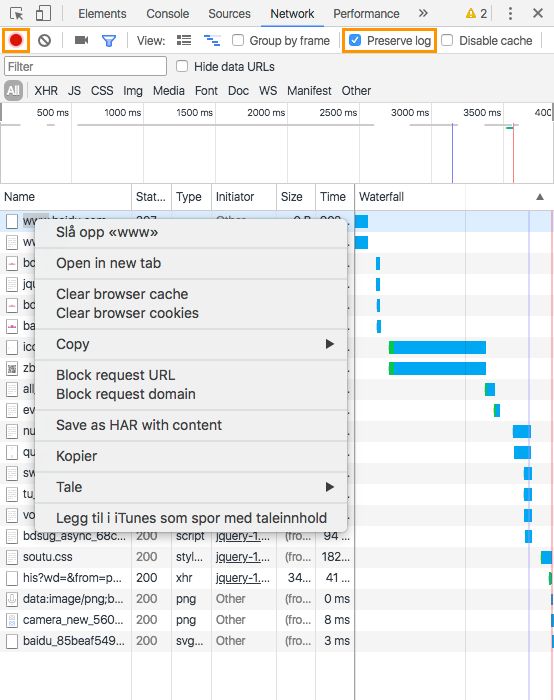Open jquery initiator link for soutu.css
Image resolution: width=554 pixels, height=700 pixels.
[243, 557]
